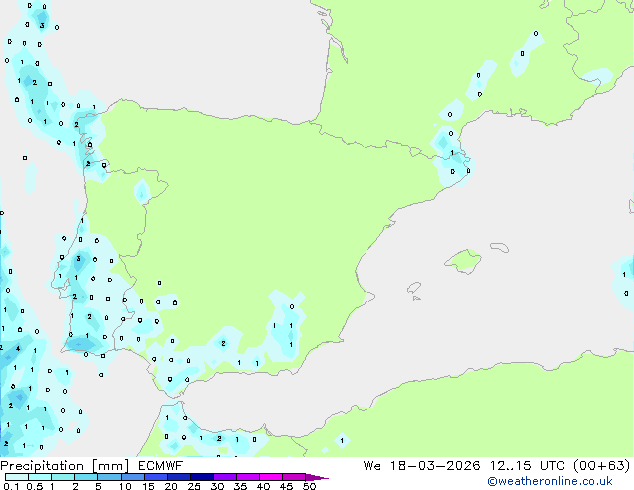
Task: Click the 'Precipitation [mm]' label
Action: pyautogui.click(x=64, y=466)
